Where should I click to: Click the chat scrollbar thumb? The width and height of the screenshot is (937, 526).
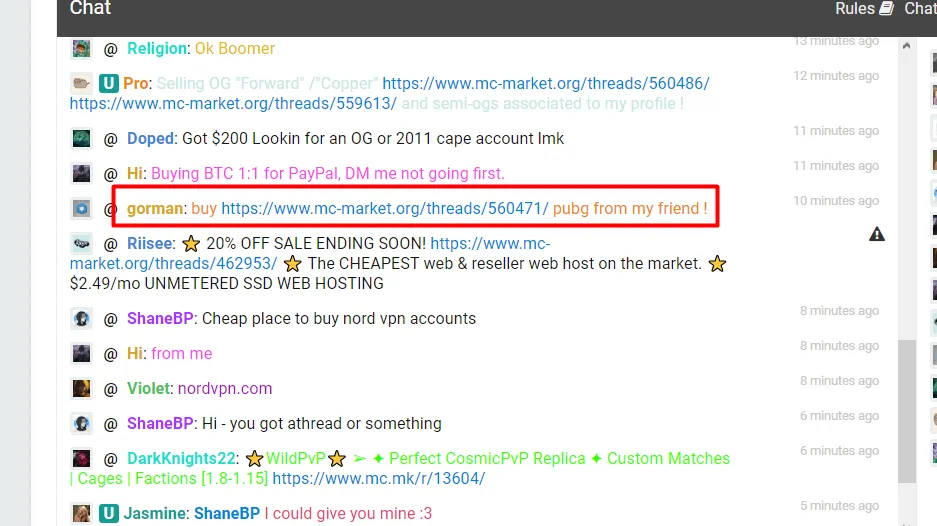(x=907, y=411)
